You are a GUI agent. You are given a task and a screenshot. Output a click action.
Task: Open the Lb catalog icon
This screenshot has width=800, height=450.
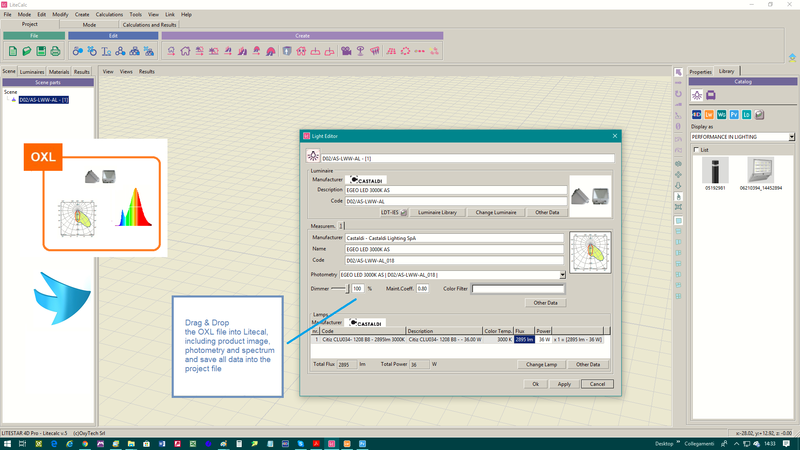coord(746,115)
